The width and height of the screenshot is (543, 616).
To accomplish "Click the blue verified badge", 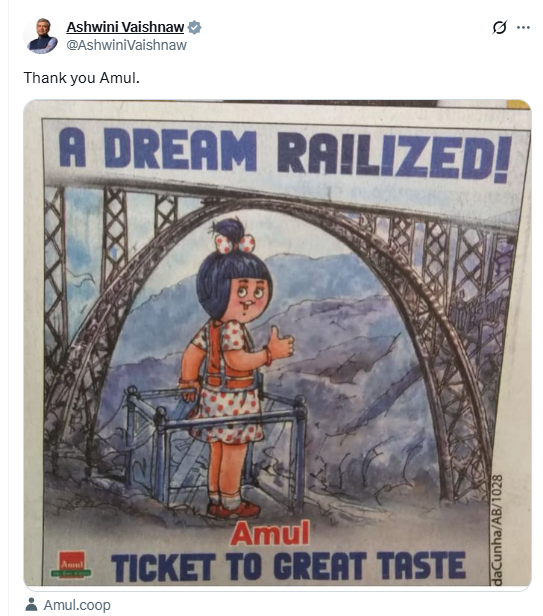I will coord(194,28).
